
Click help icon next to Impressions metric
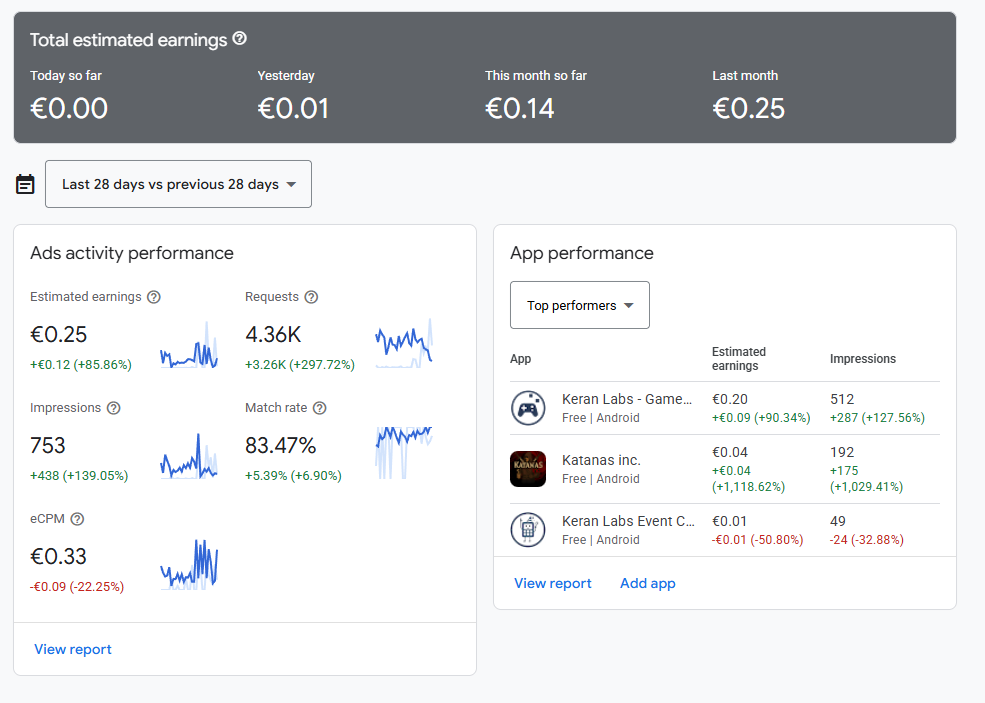[114, 408]
